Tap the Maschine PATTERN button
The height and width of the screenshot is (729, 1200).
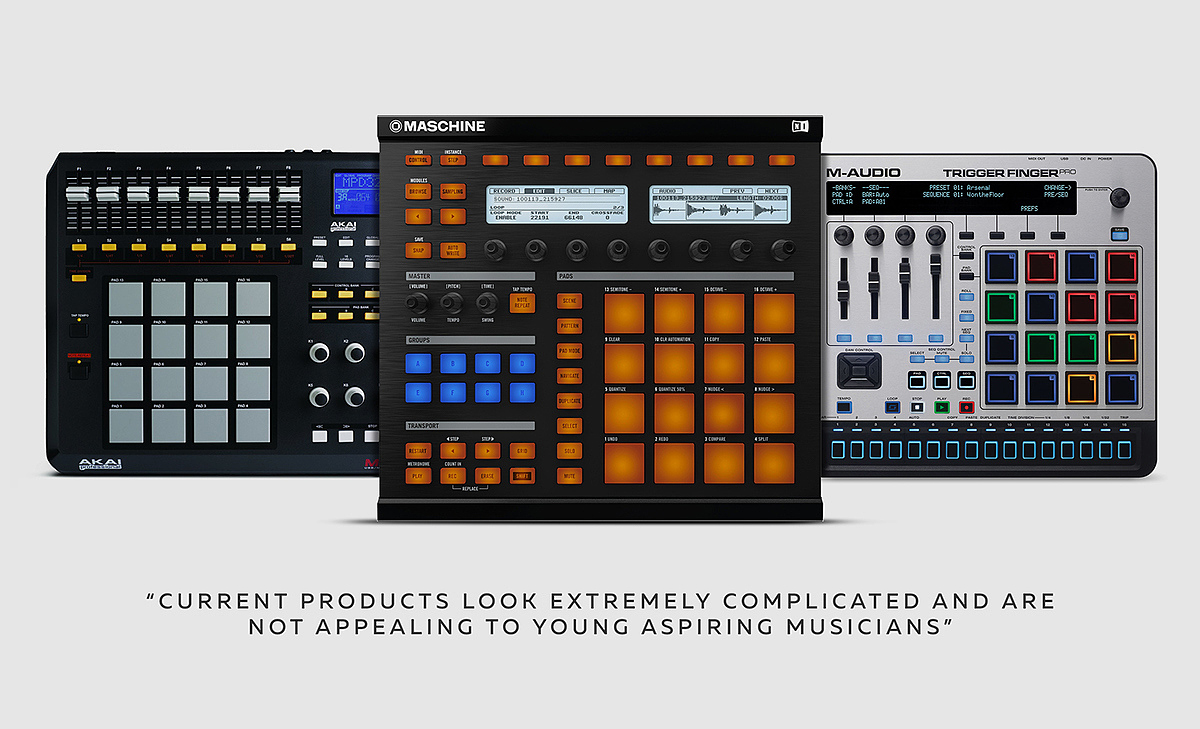click(569, 325)
